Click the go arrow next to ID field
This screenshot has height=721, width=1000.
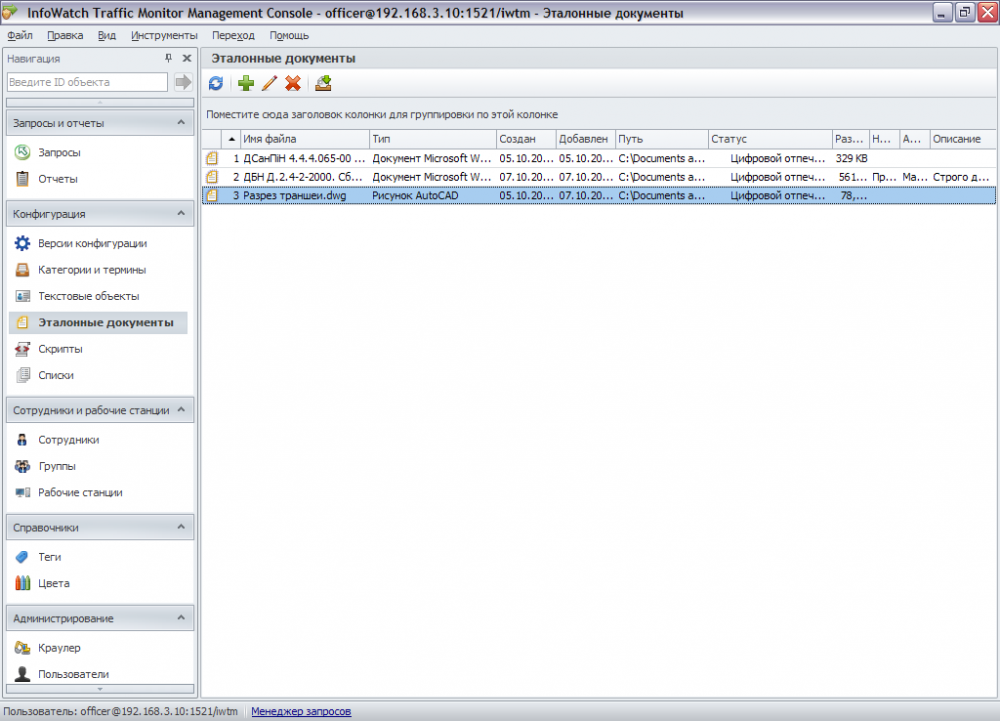coord(183,82)
